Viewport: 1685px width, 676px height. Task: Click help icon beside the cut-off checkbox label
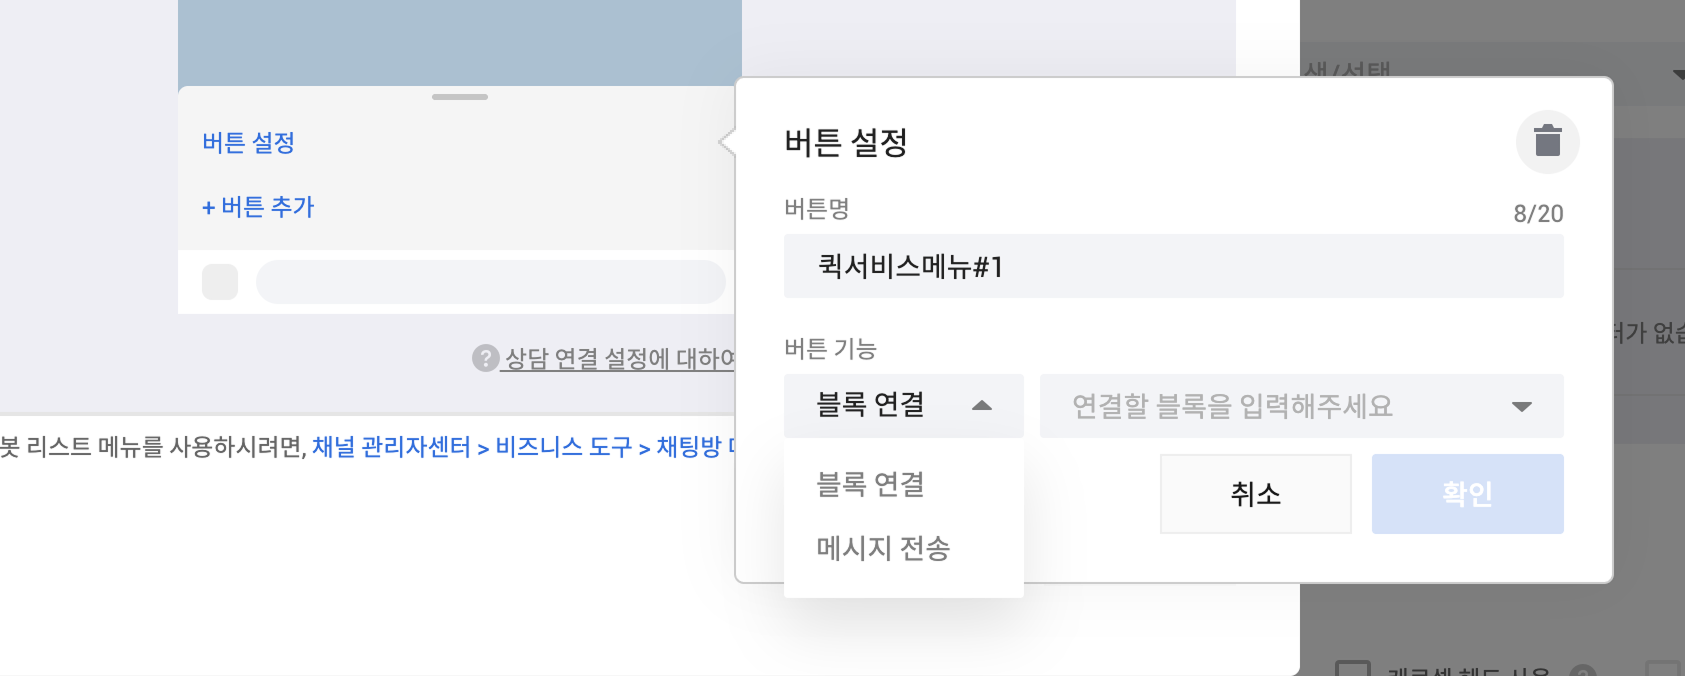pos(1582,671)
